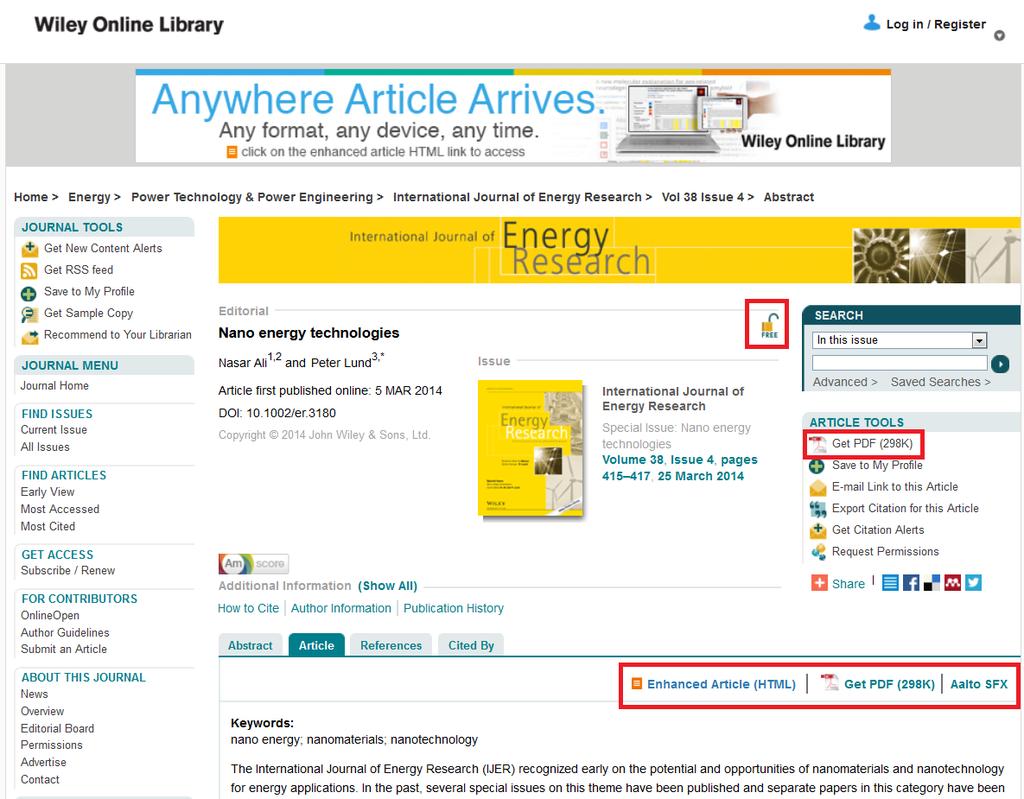
Task: Open Advanced search link
Action: click(x=844, y=382)
